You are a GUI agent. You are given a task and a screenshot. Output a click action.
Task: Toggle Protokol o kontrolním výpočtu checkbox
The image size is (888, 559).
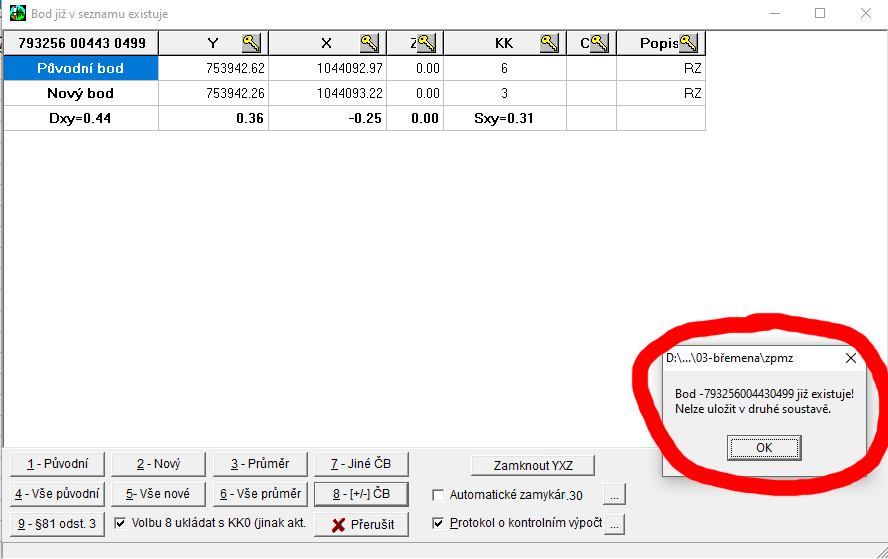point(438,523)
